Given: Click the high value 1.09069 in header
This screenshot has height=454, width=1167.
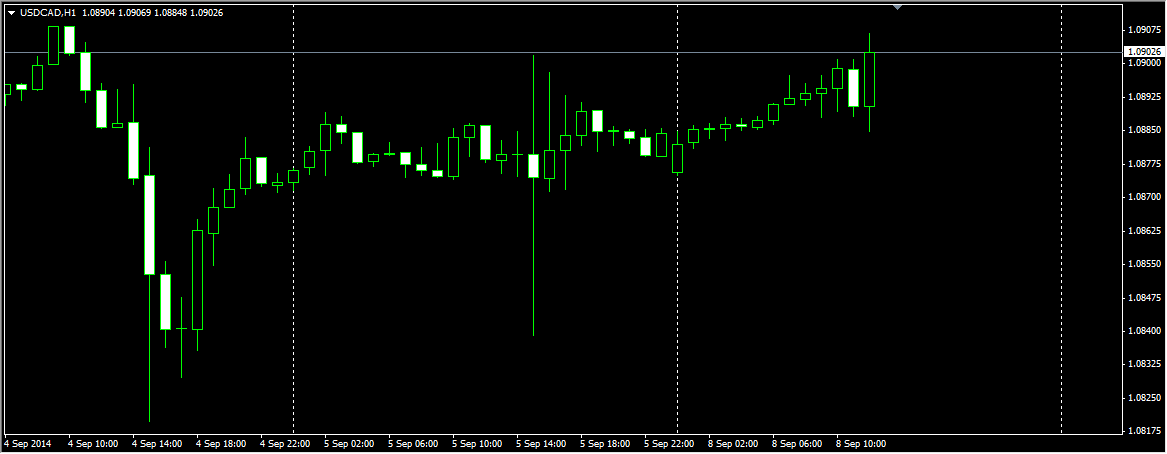Looking at the screenshot, I should pos(135,13).
